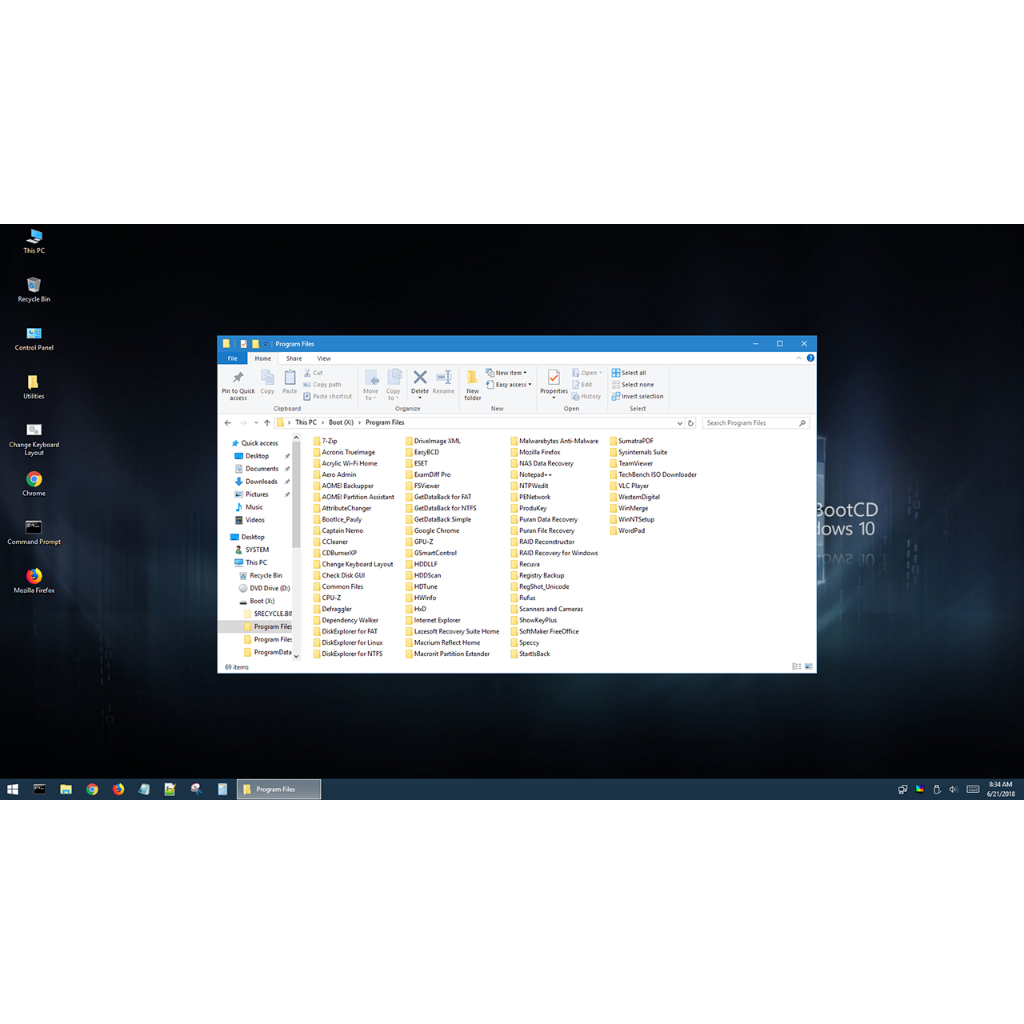
Task: Open Utilities desktop folder
Action: [x=34, y=387]
